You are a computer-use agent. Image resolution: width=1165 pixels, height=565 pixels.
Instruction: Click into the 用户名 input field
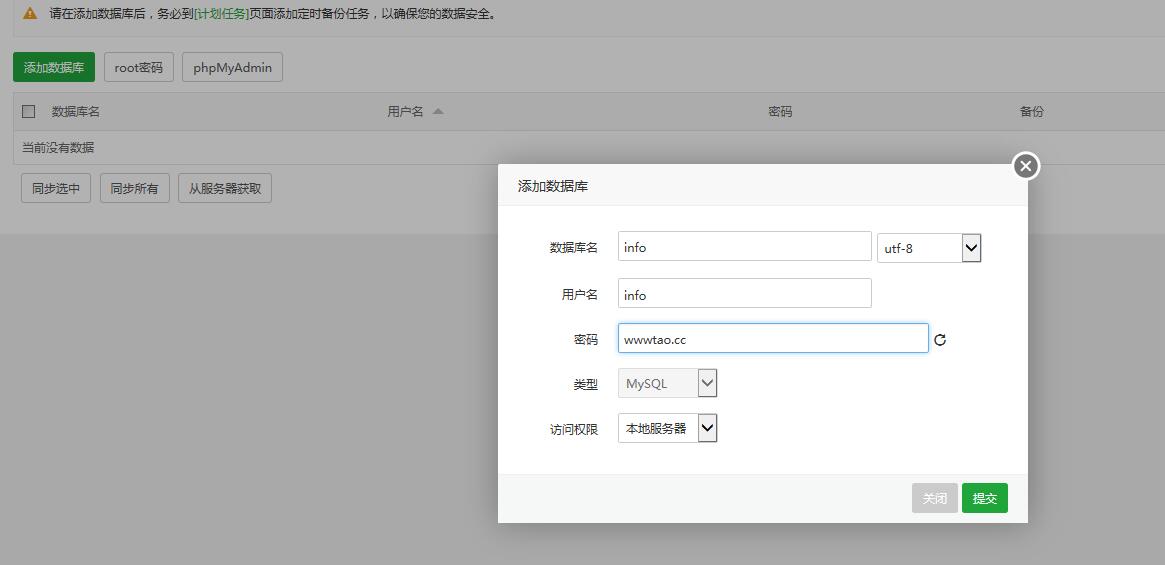pyautogui.click(x=744, y=294)
